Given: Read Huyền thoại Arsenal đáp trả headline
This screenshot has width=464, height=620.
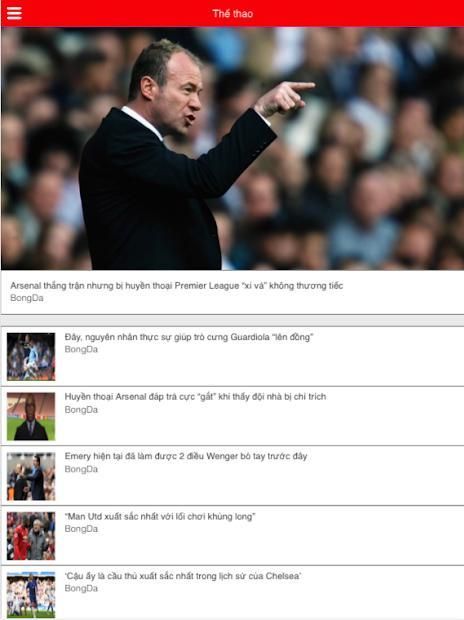Looking at the screenshot, I should coord(195,397).
